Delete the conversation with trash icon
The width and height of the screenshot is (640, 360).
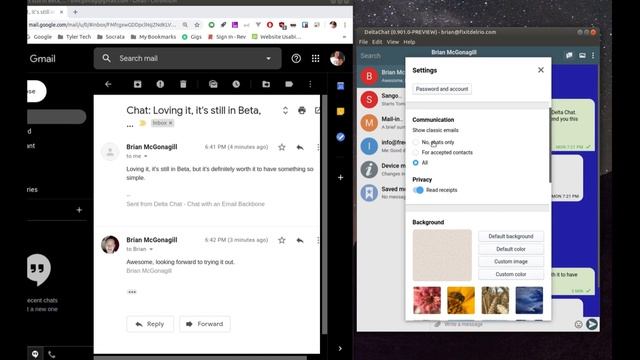coord(183,84)
